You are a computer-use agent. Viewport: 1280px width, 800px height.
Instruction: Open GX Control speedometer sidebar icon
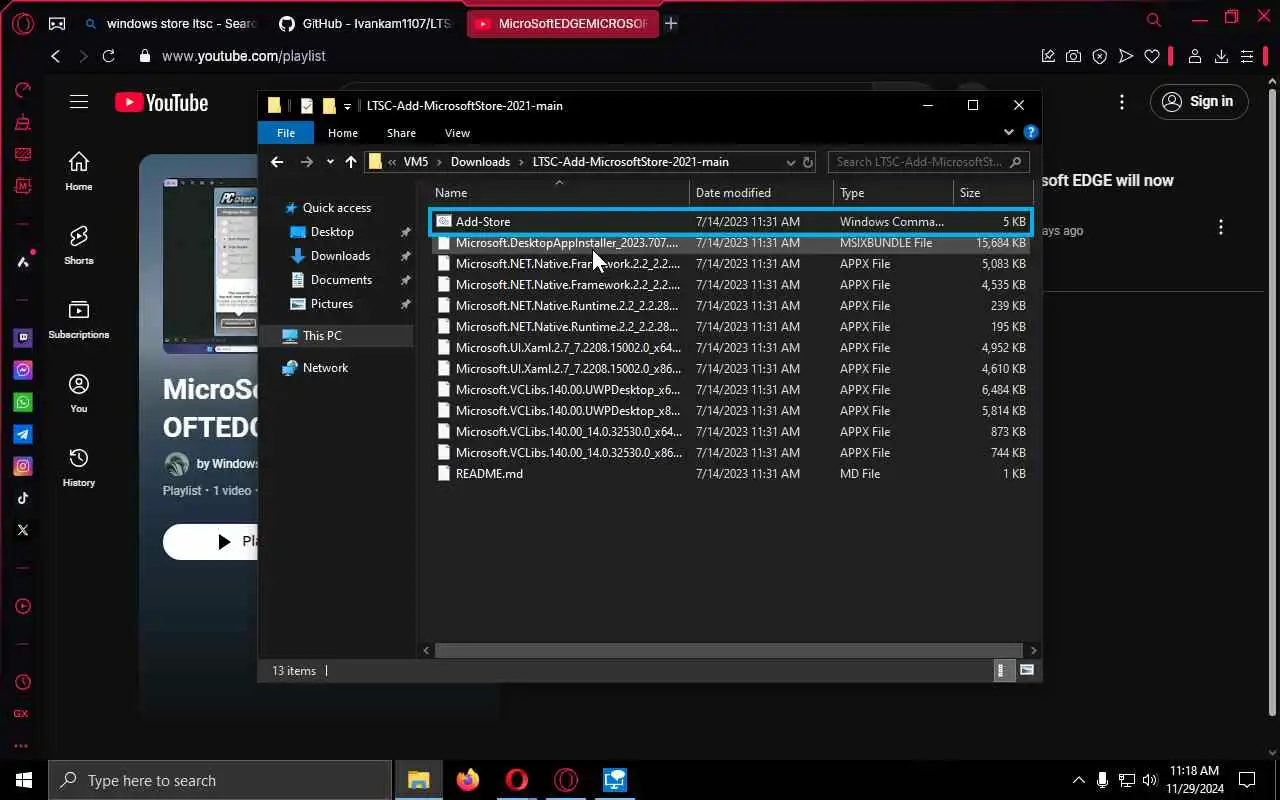(22, 90)
